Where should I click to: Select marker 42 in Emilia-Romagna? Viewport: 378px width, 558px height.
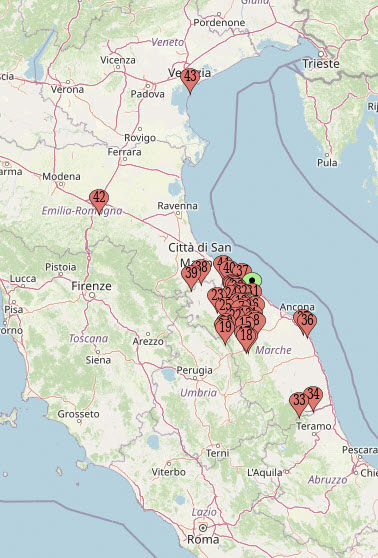99,202
